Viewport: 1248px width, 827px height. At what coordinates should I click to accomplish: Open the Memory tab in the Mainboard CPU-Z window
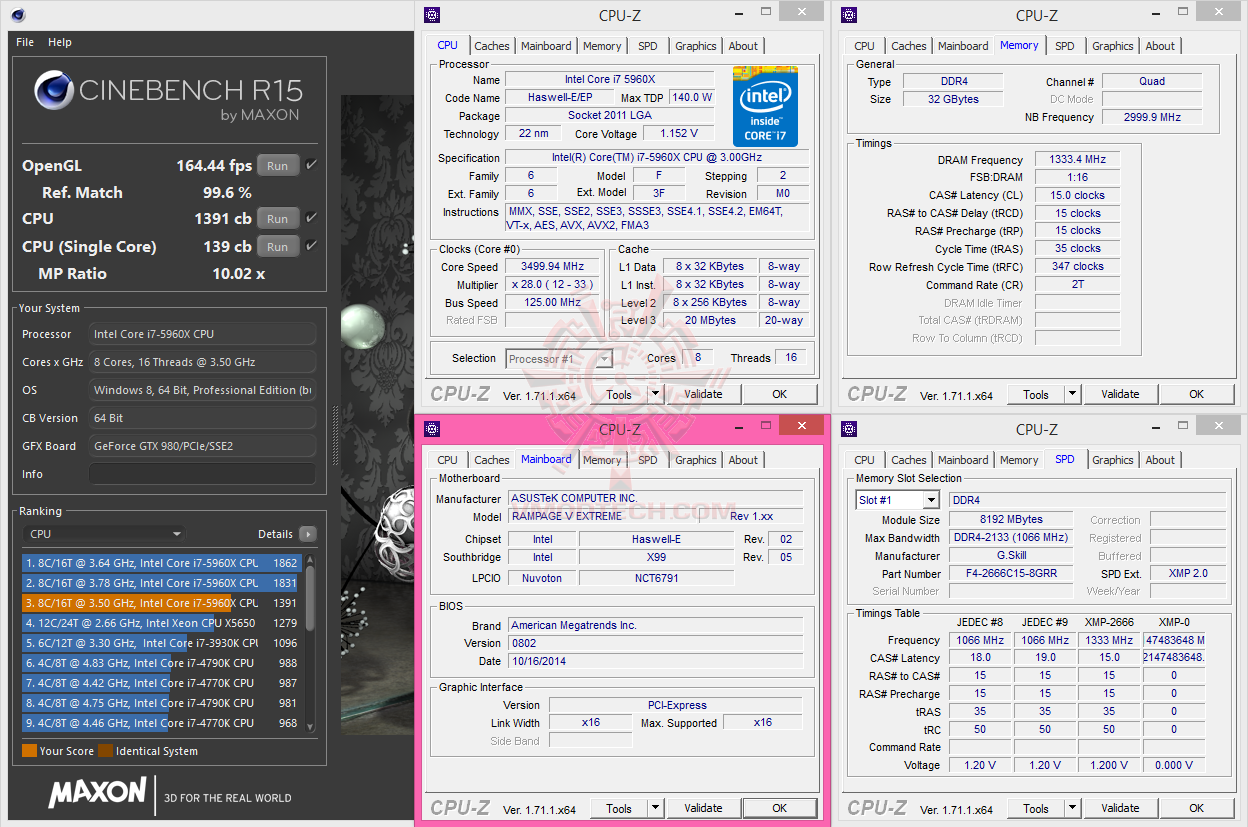point(602,460)
